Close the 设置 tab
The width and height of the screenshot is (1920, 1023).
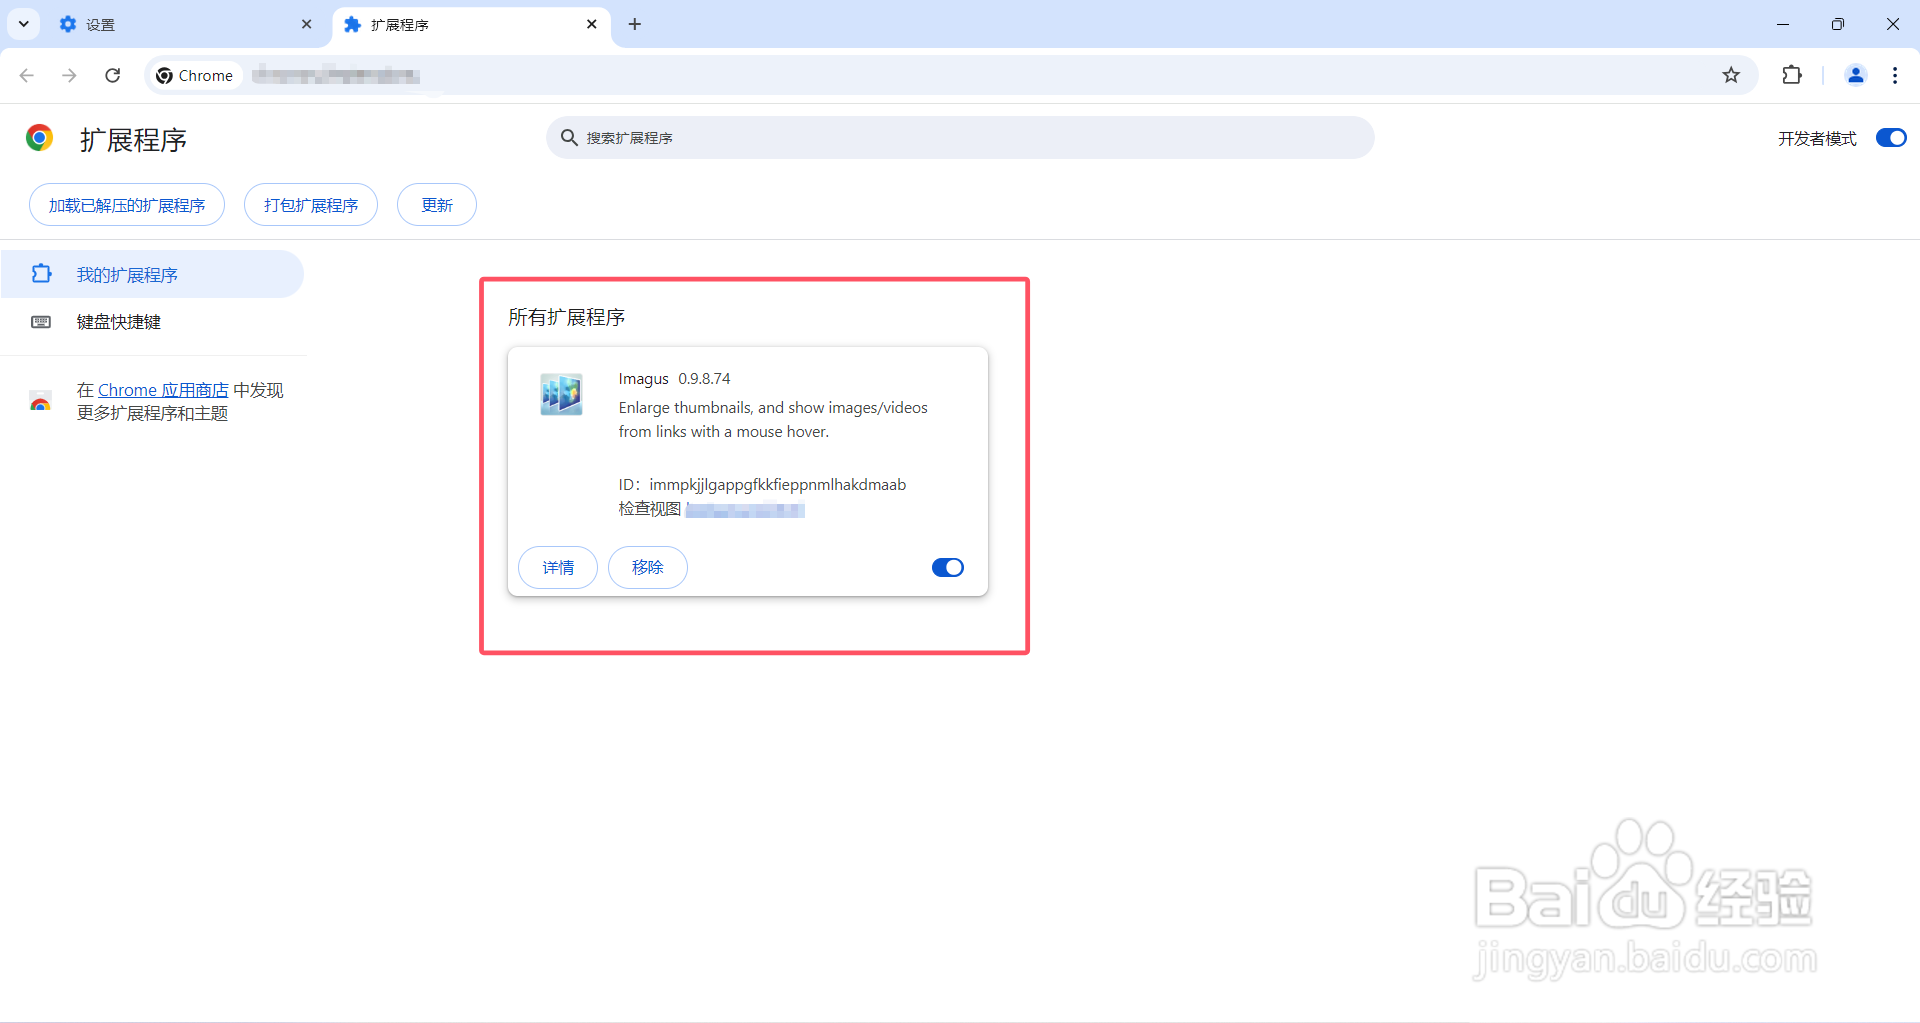(x=306, y=24)
